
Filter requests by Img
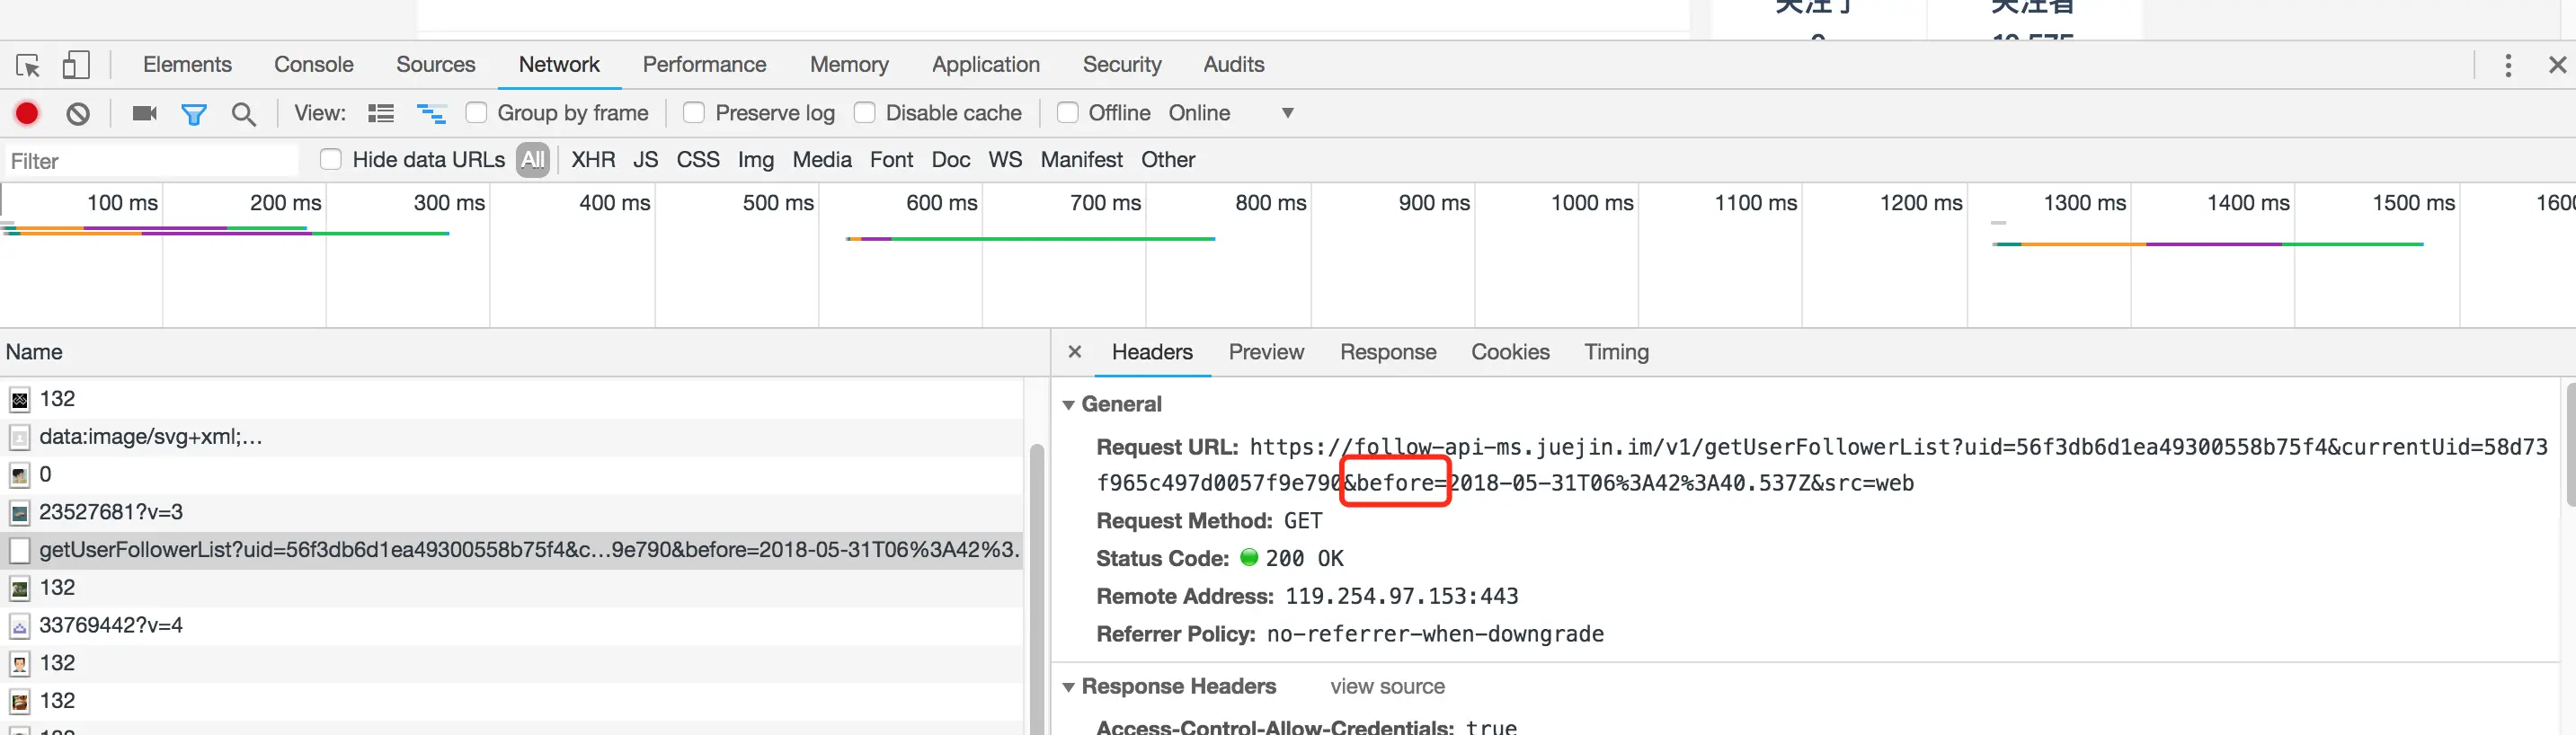(x=756, y=160)
